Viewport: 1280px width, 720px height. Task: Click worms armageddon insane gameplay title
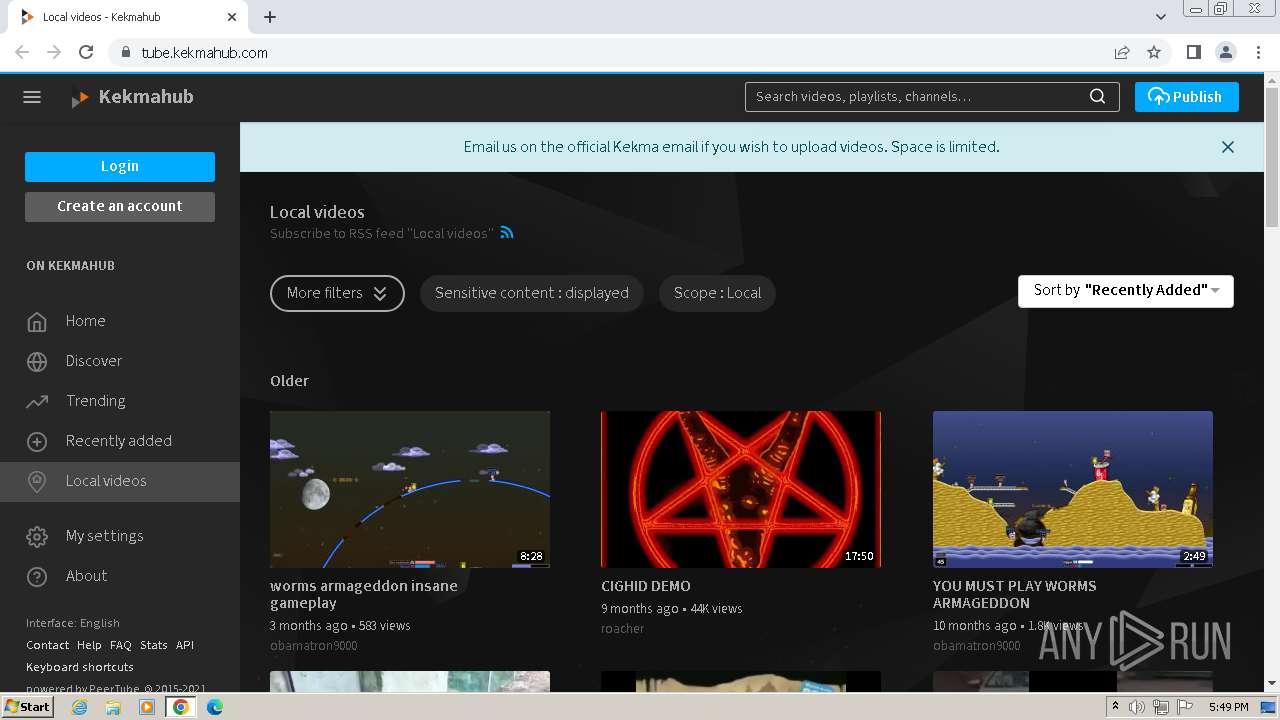(x=364, y=595)
